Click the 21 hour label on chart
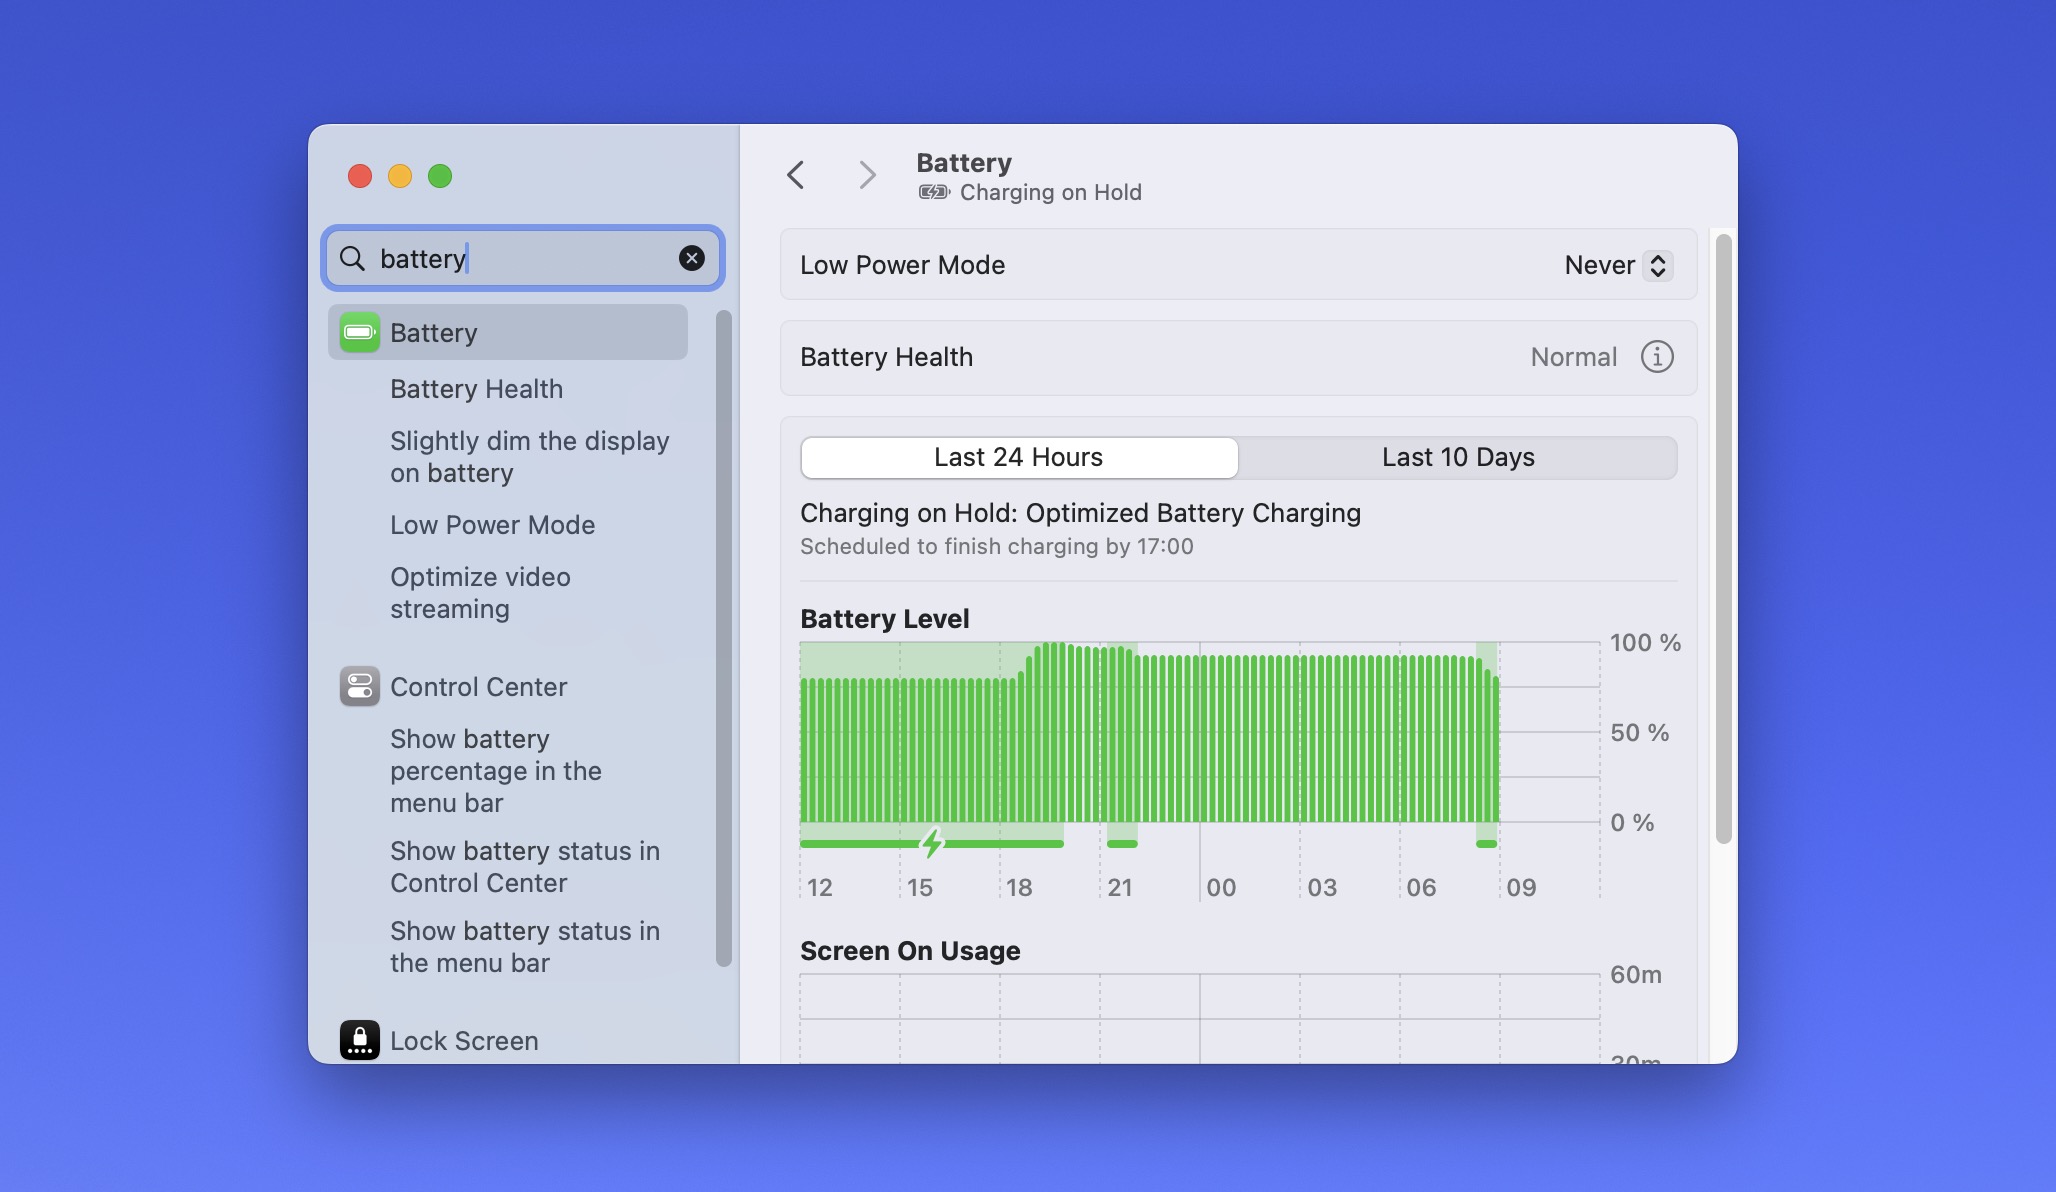This screenshot has height=1192, width=2056. click(1120, 888)
